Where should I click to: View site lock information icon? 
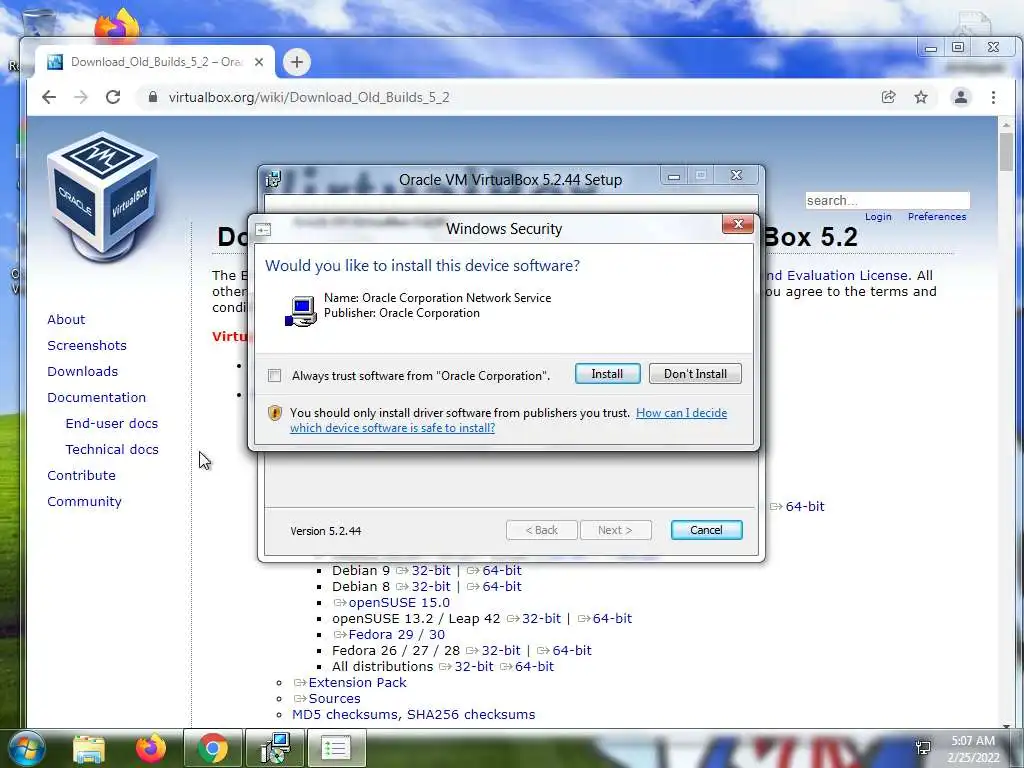[153, 97]
